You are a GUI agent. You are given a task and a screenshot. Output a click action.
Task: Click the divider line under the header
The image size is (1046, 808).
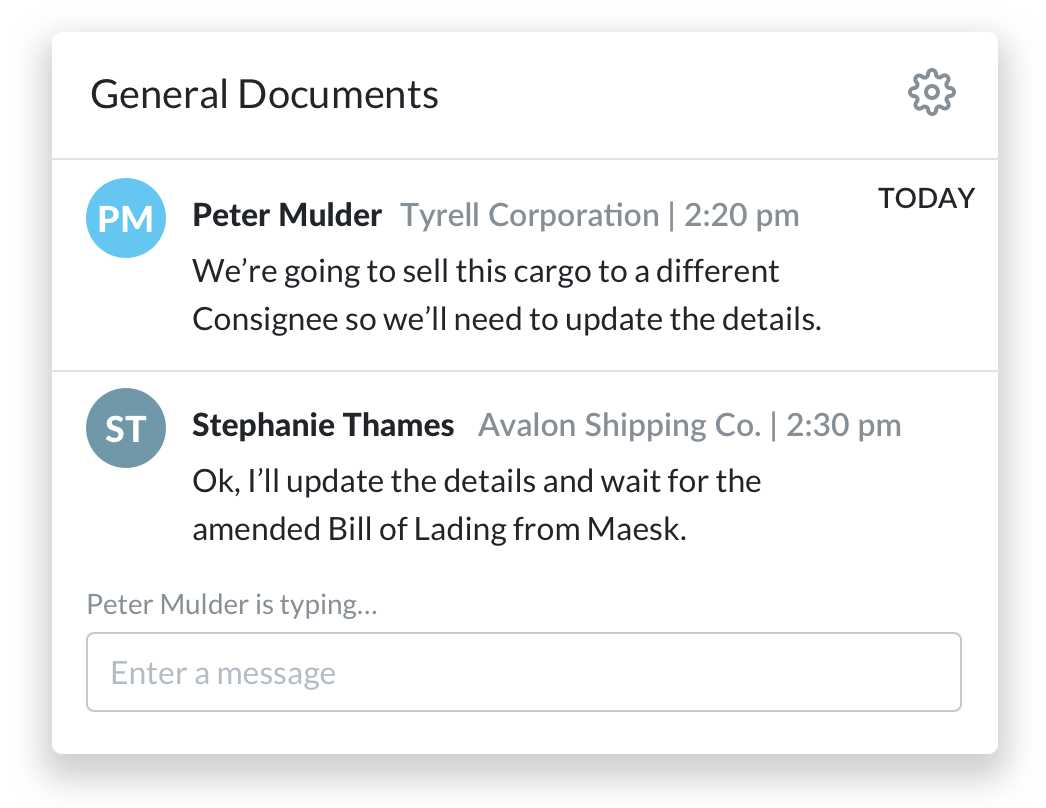coord(524,159)
